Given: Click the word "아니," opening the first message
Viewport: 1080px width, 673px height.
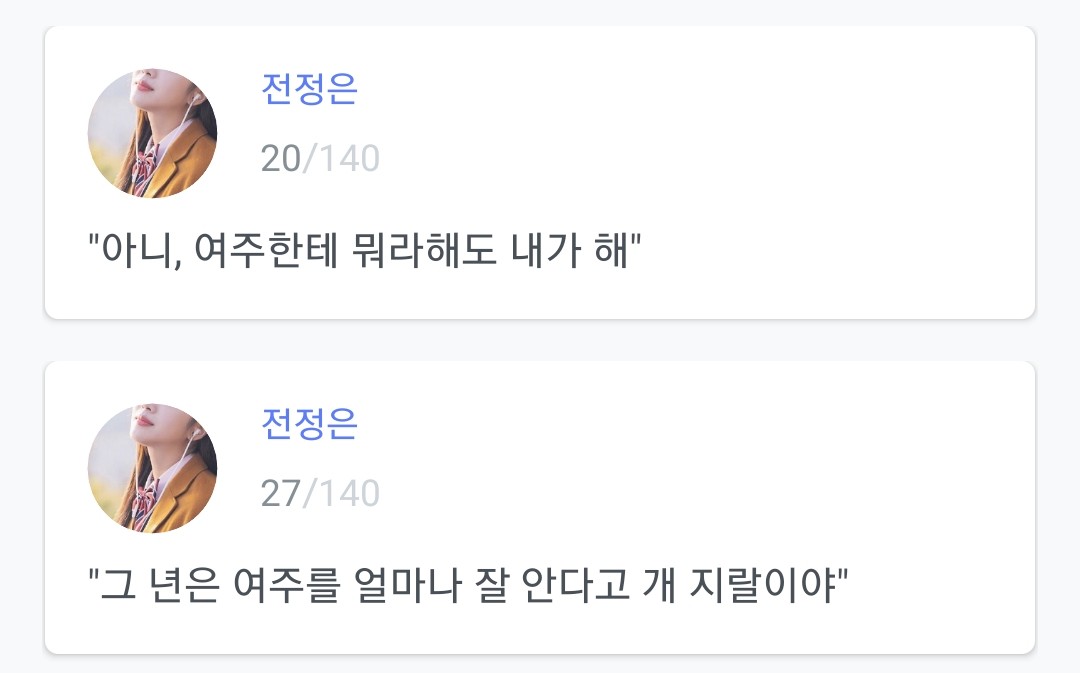Looking at the screenshot, I should [x=136, y=247].
